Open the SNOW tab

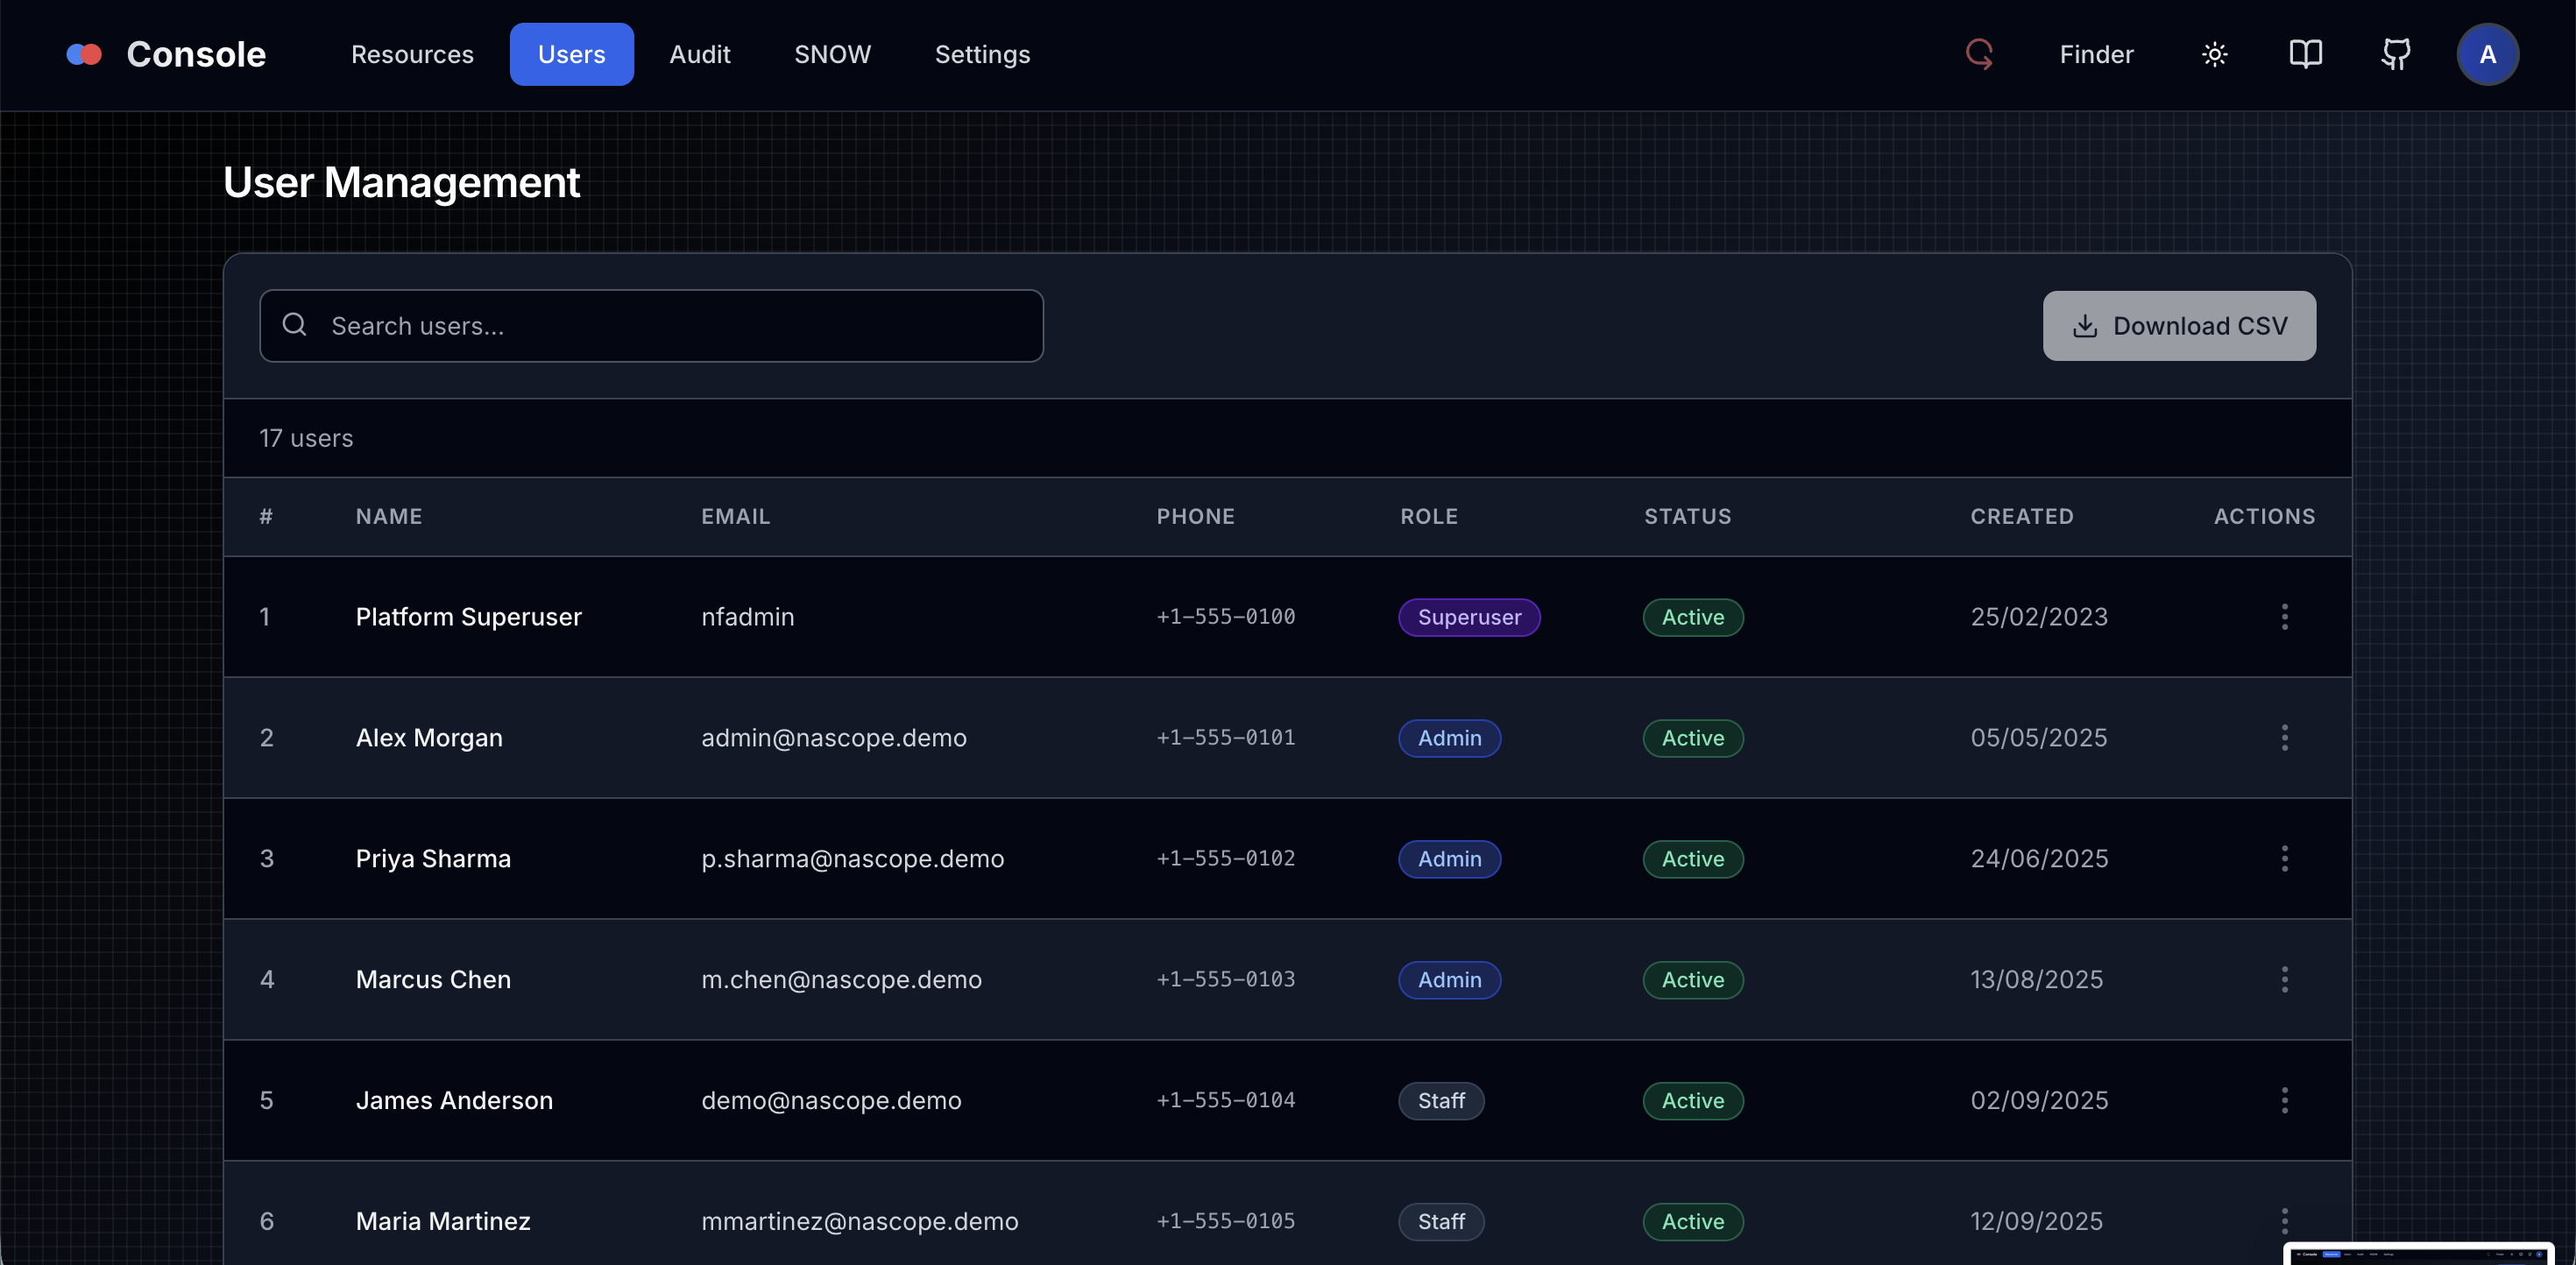point(832,54)
